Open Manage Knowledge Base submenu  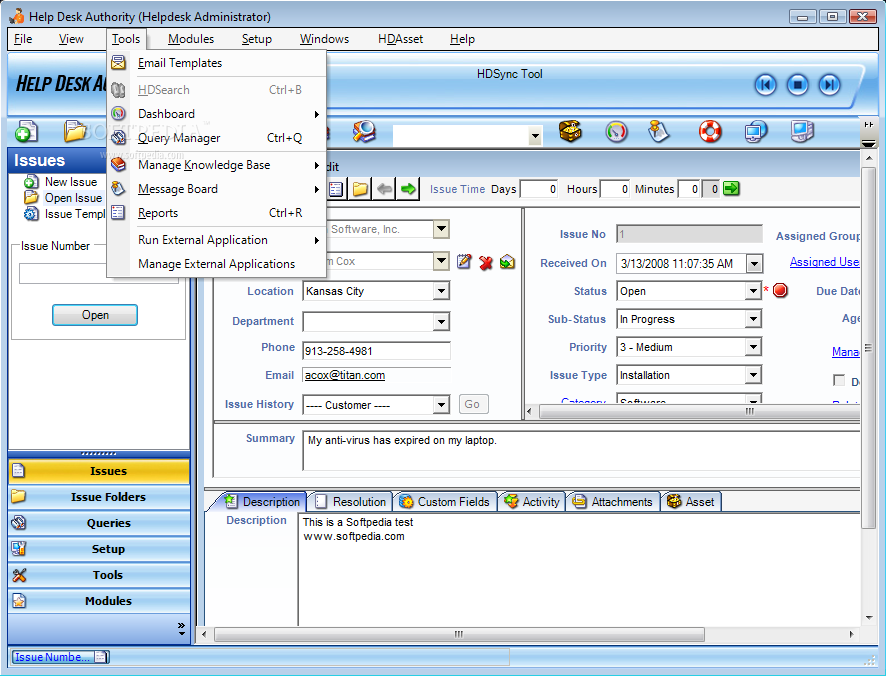pos(216,165)
